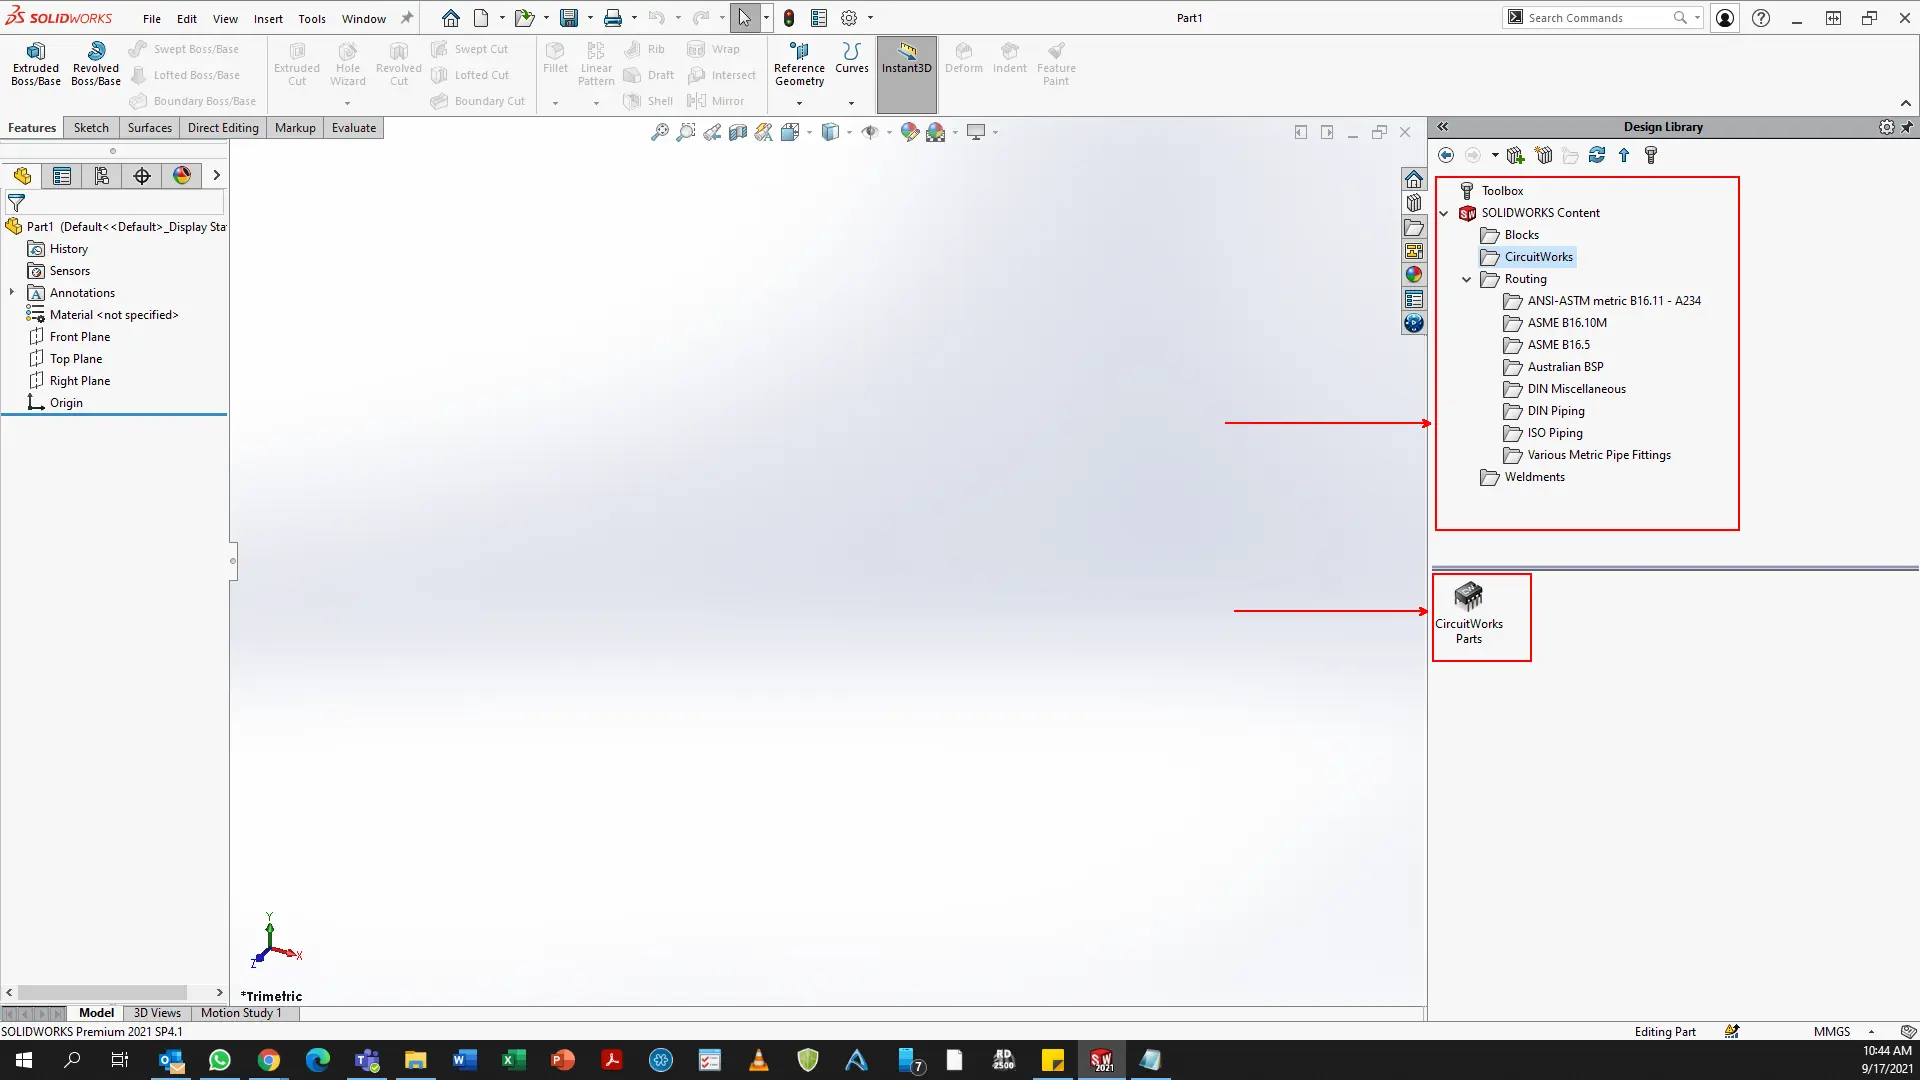
Task: Select the Weldments folder
Action: [1534, 477]
